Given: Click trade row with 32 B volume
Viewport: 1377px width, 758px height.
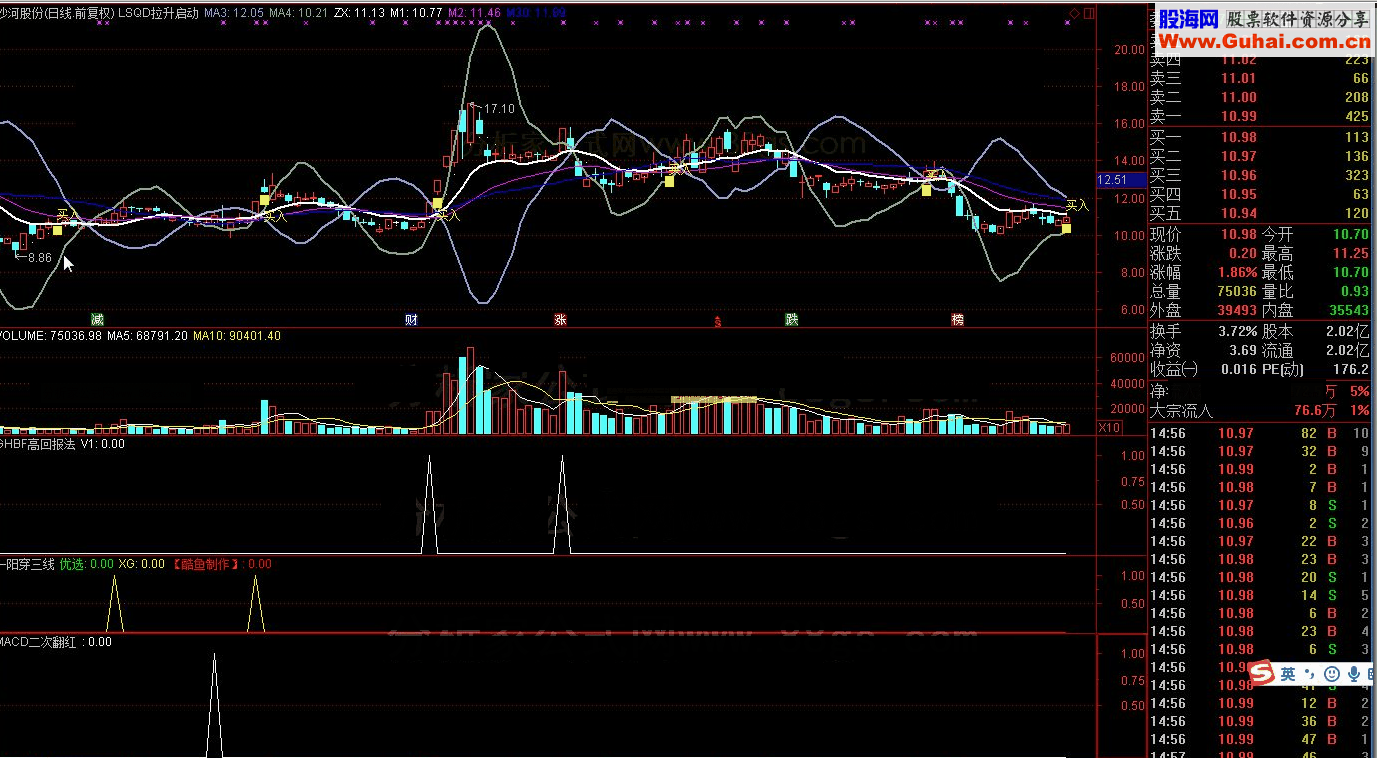Looking at the screenshot, I should pyautogui.click(x=1262, y=451).
